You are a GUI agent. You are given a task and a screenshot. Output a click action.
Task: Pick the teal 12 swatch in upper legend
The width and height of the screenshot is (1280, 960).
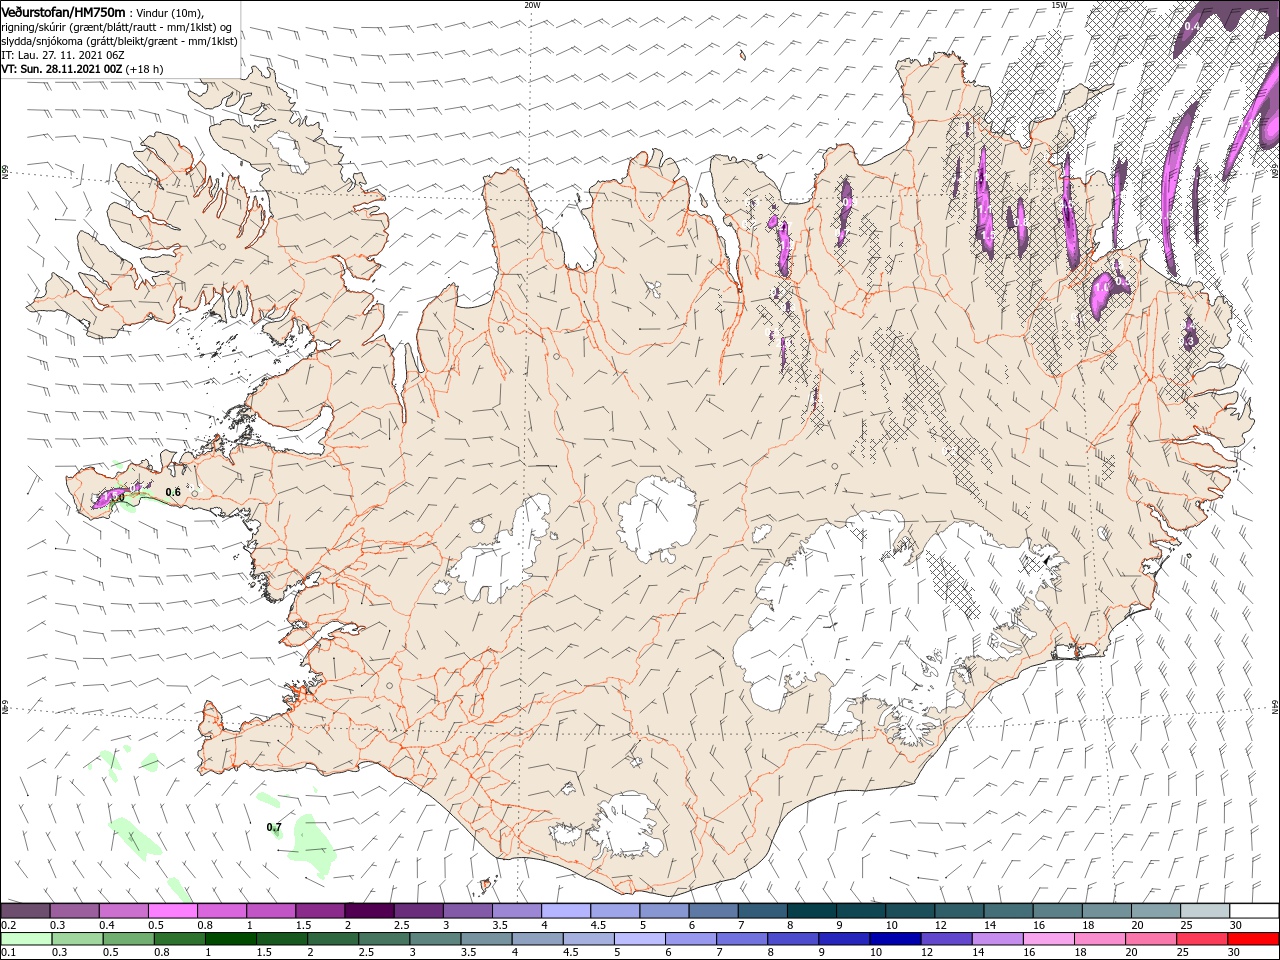(960, 911)
